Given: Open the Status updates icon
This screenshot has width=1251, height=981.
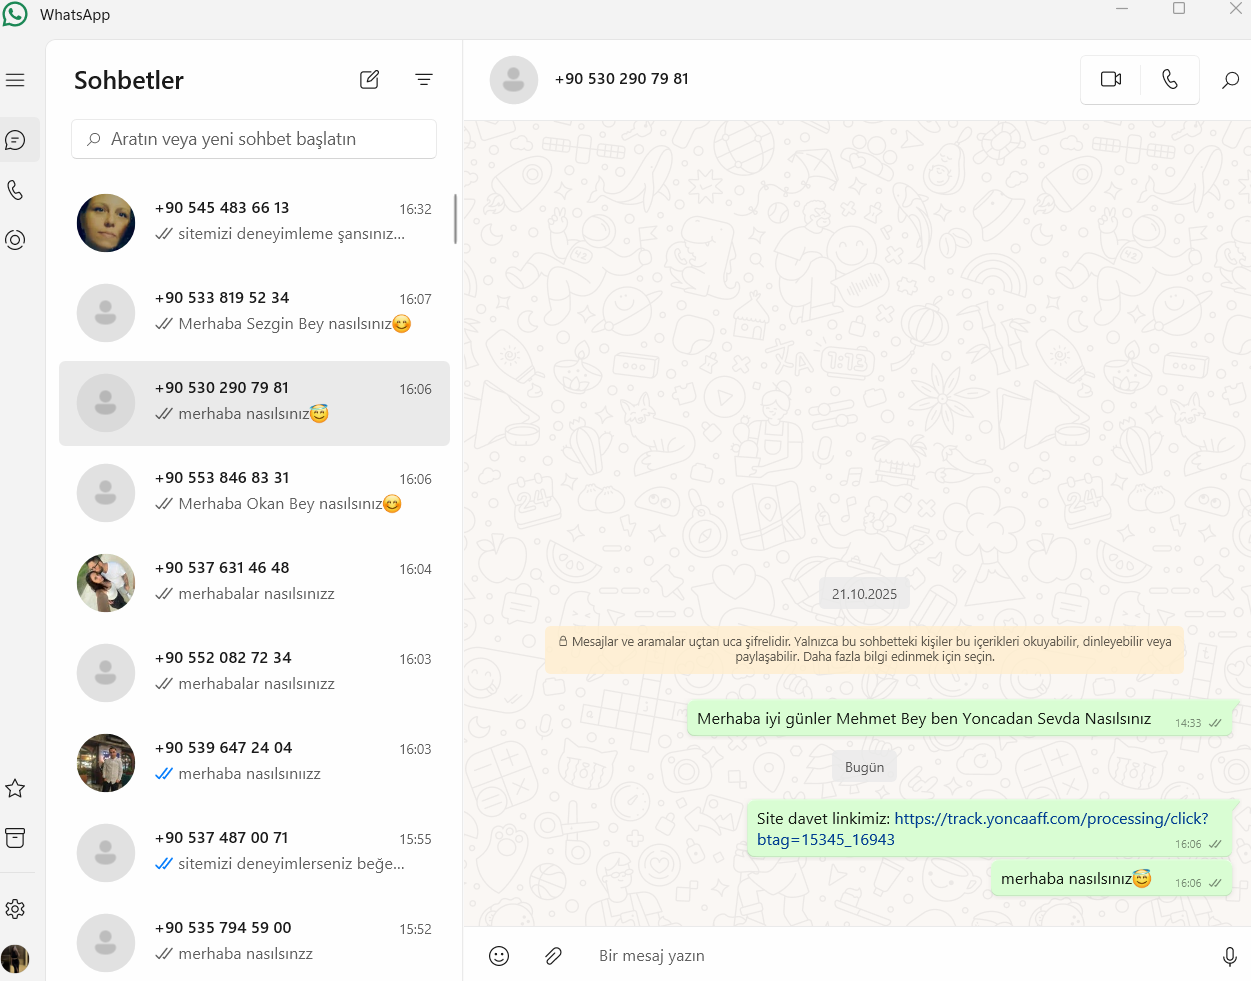Looking at the screenshot, I should 15,240.
